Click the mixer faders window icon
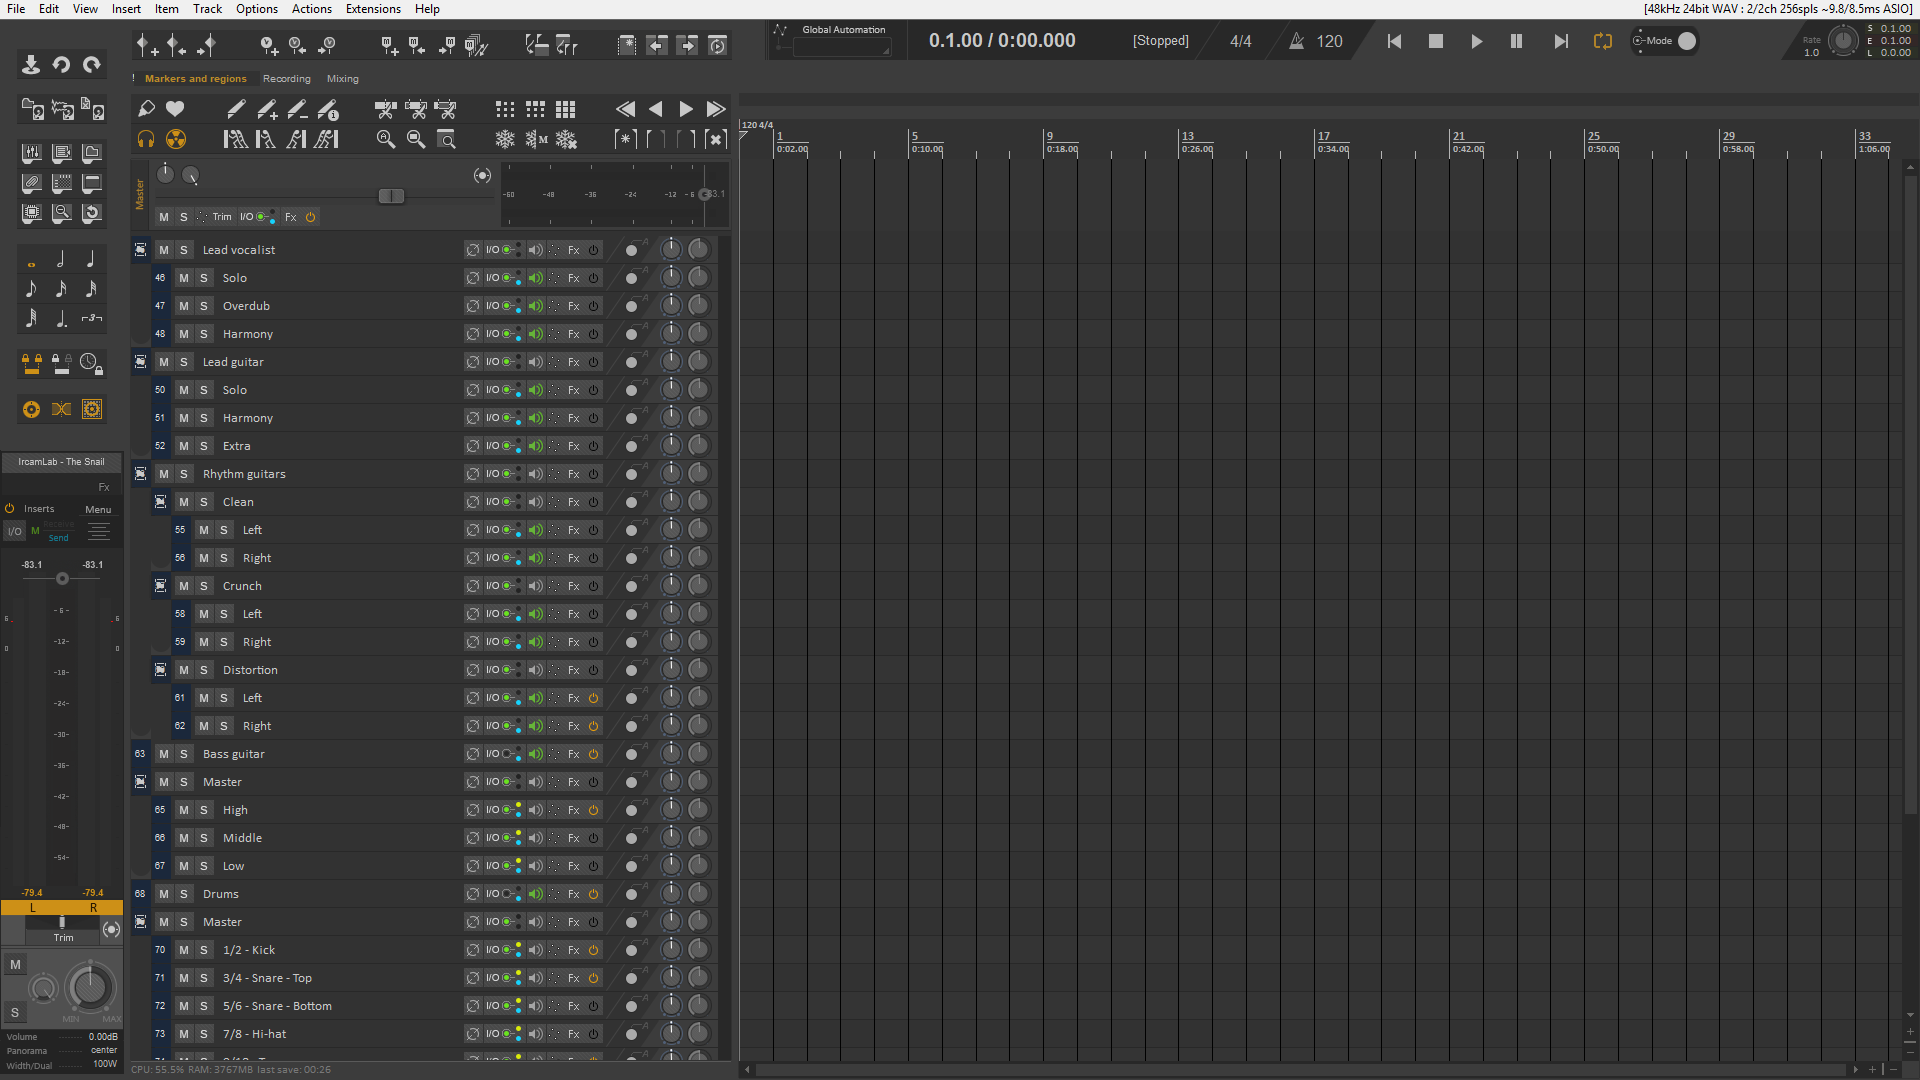 pos(31,153)
